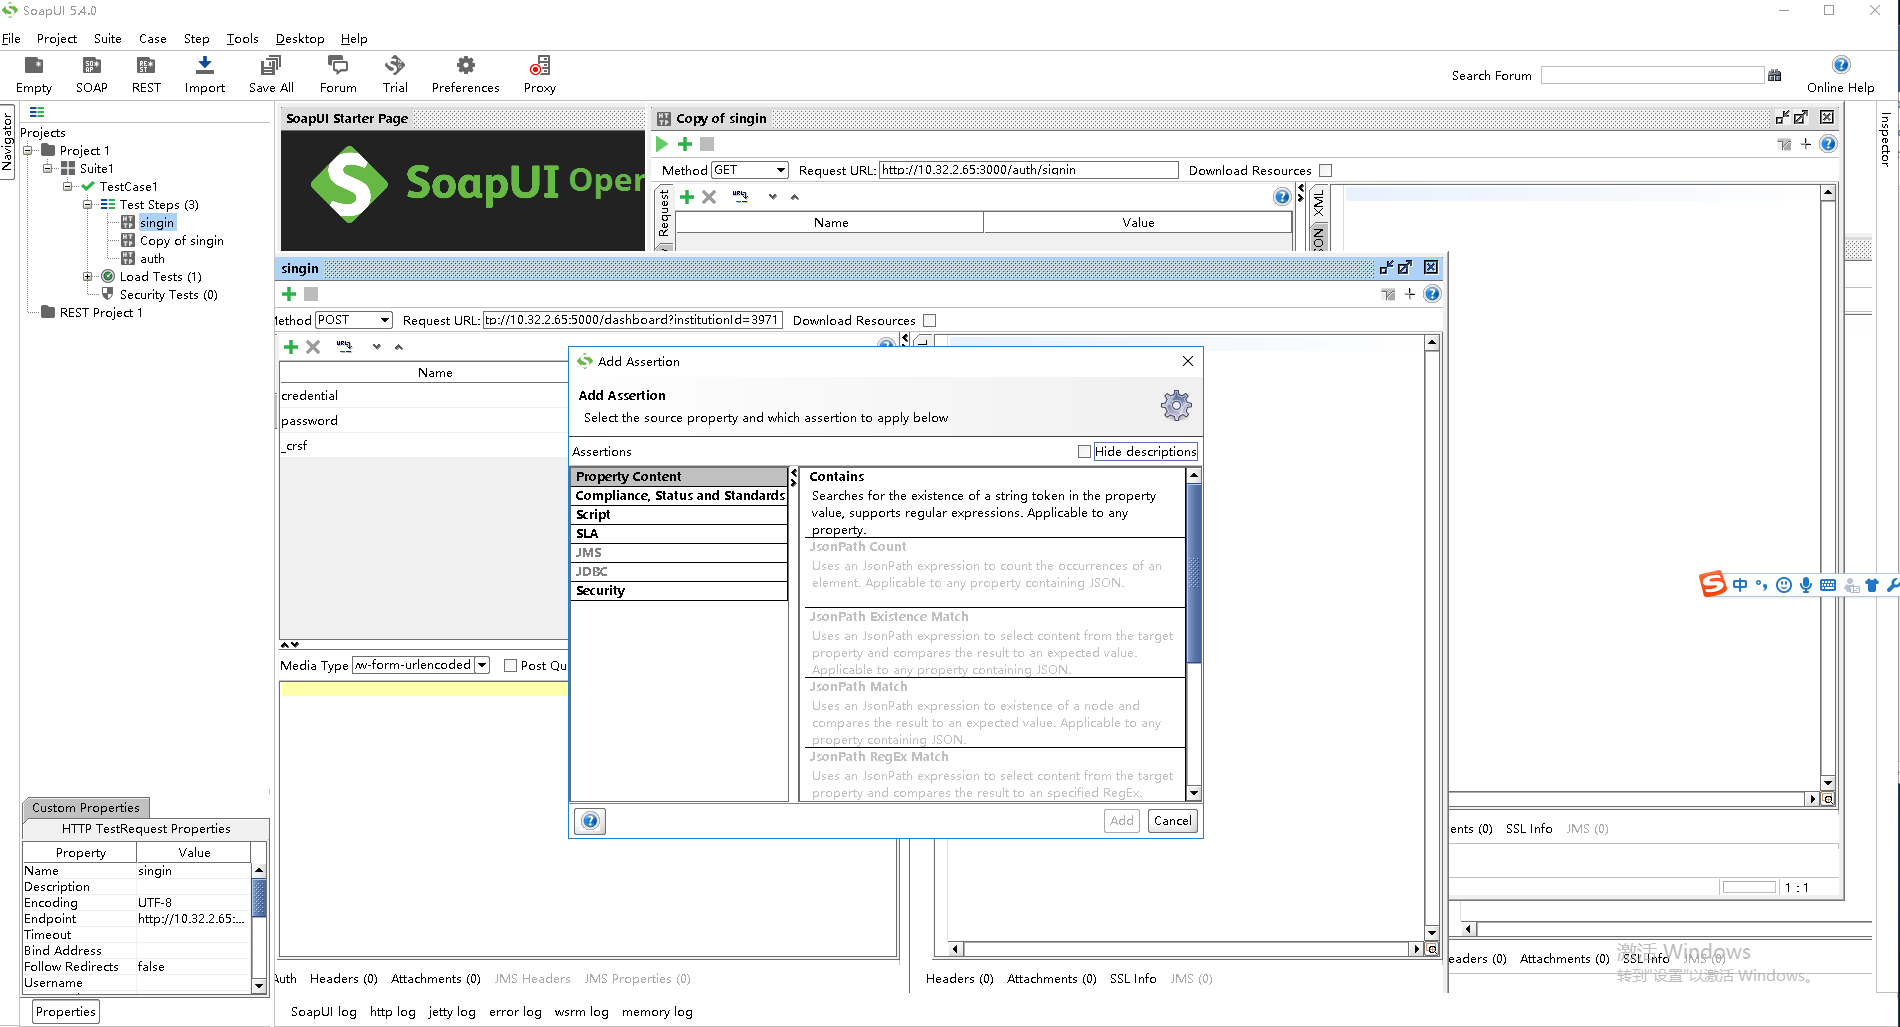
Task: Create a new REST project
Action: pos(145,73)
